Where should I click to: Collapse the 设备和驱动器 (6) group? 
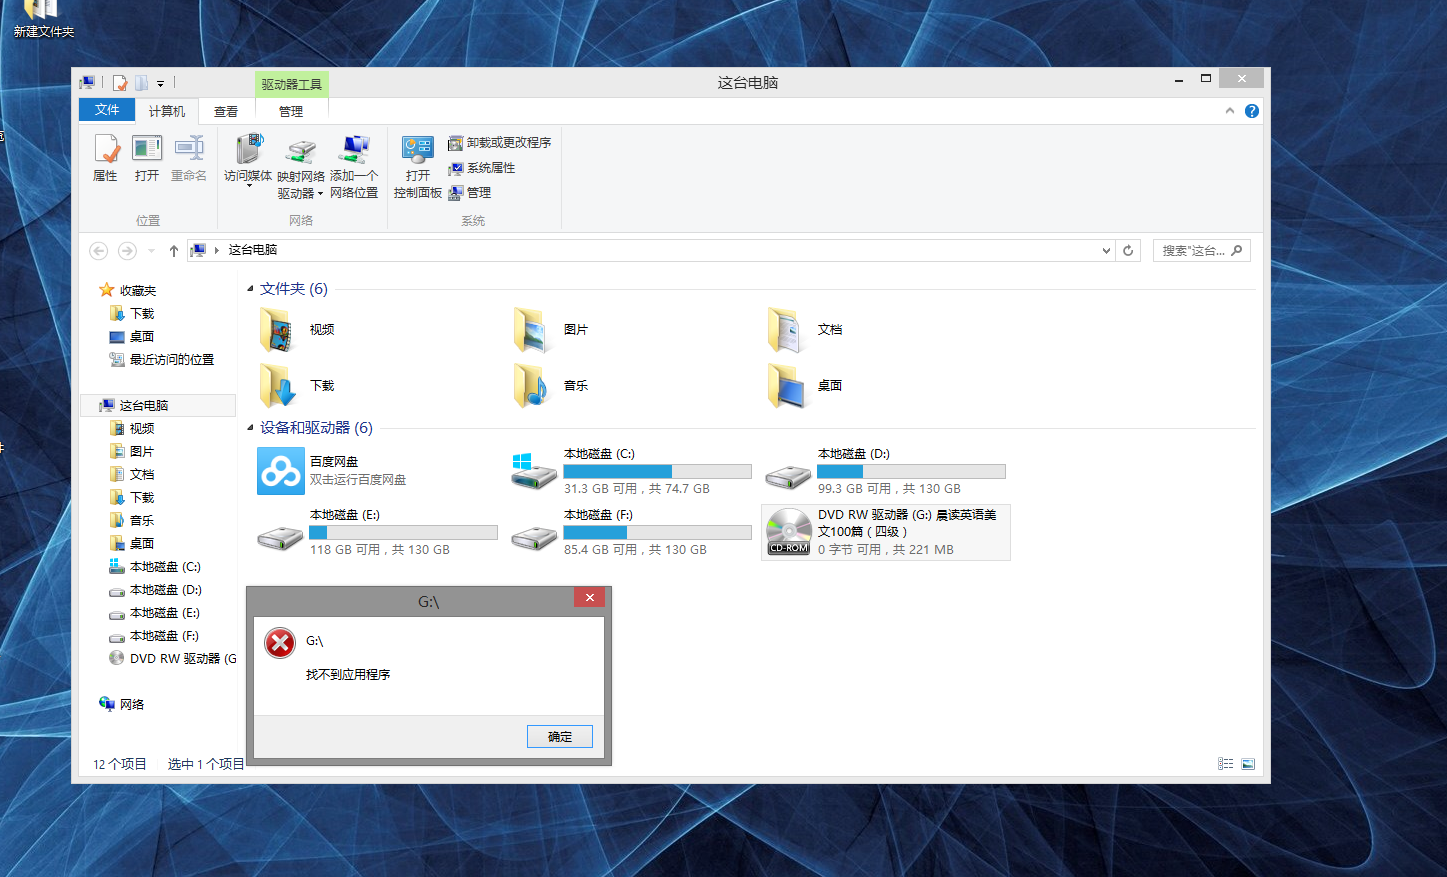[x=250, y=428]
